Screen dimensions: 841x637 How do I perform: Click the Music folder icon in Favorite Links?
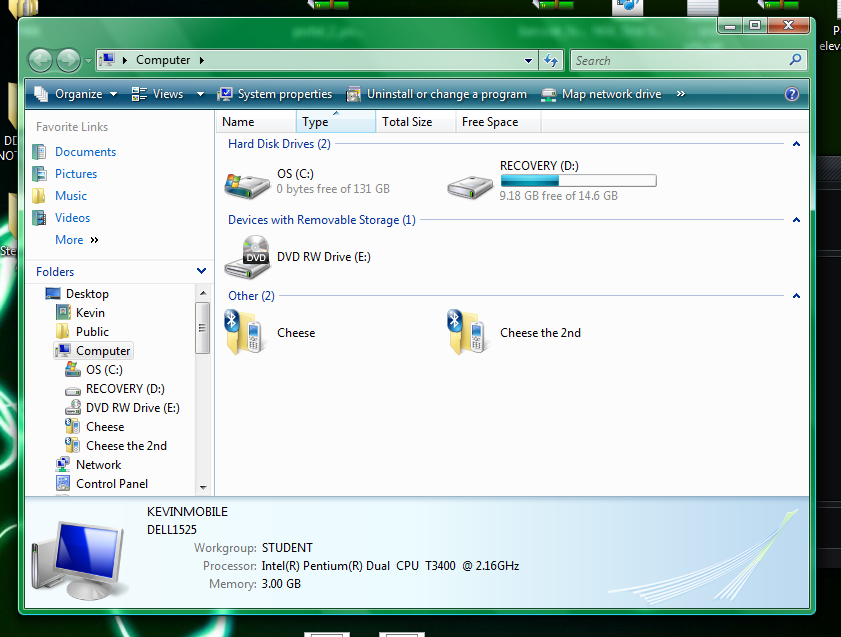pos(39,196)
